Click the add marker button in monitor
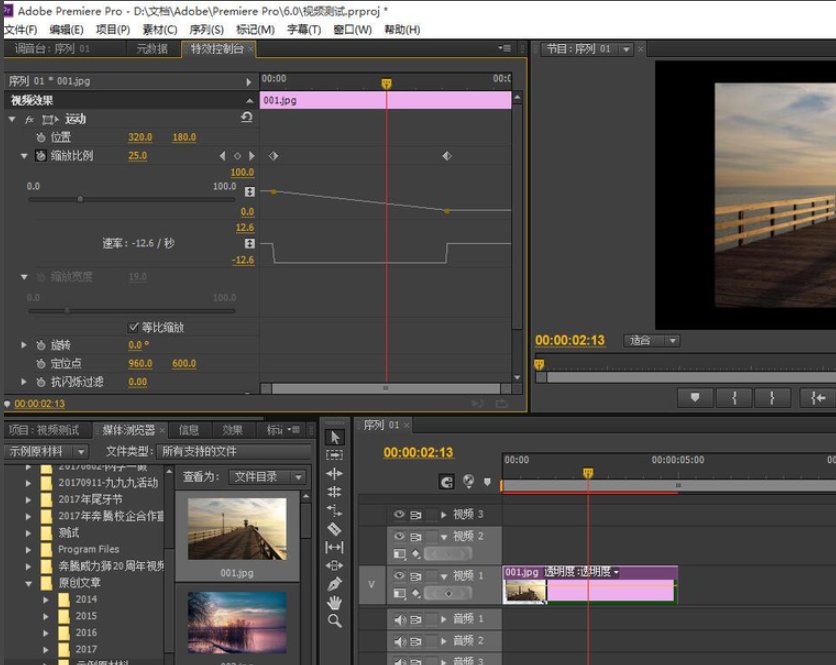This screenshot has width=836, height=665. (x=695, y=397)
